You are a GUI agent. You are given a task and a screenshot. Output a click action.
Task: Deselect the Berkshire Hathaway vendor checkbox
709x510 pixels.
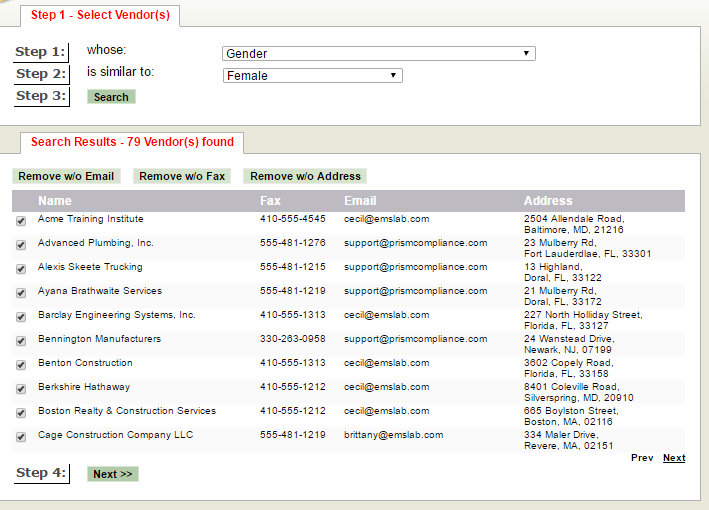click(x=21, y=389)
